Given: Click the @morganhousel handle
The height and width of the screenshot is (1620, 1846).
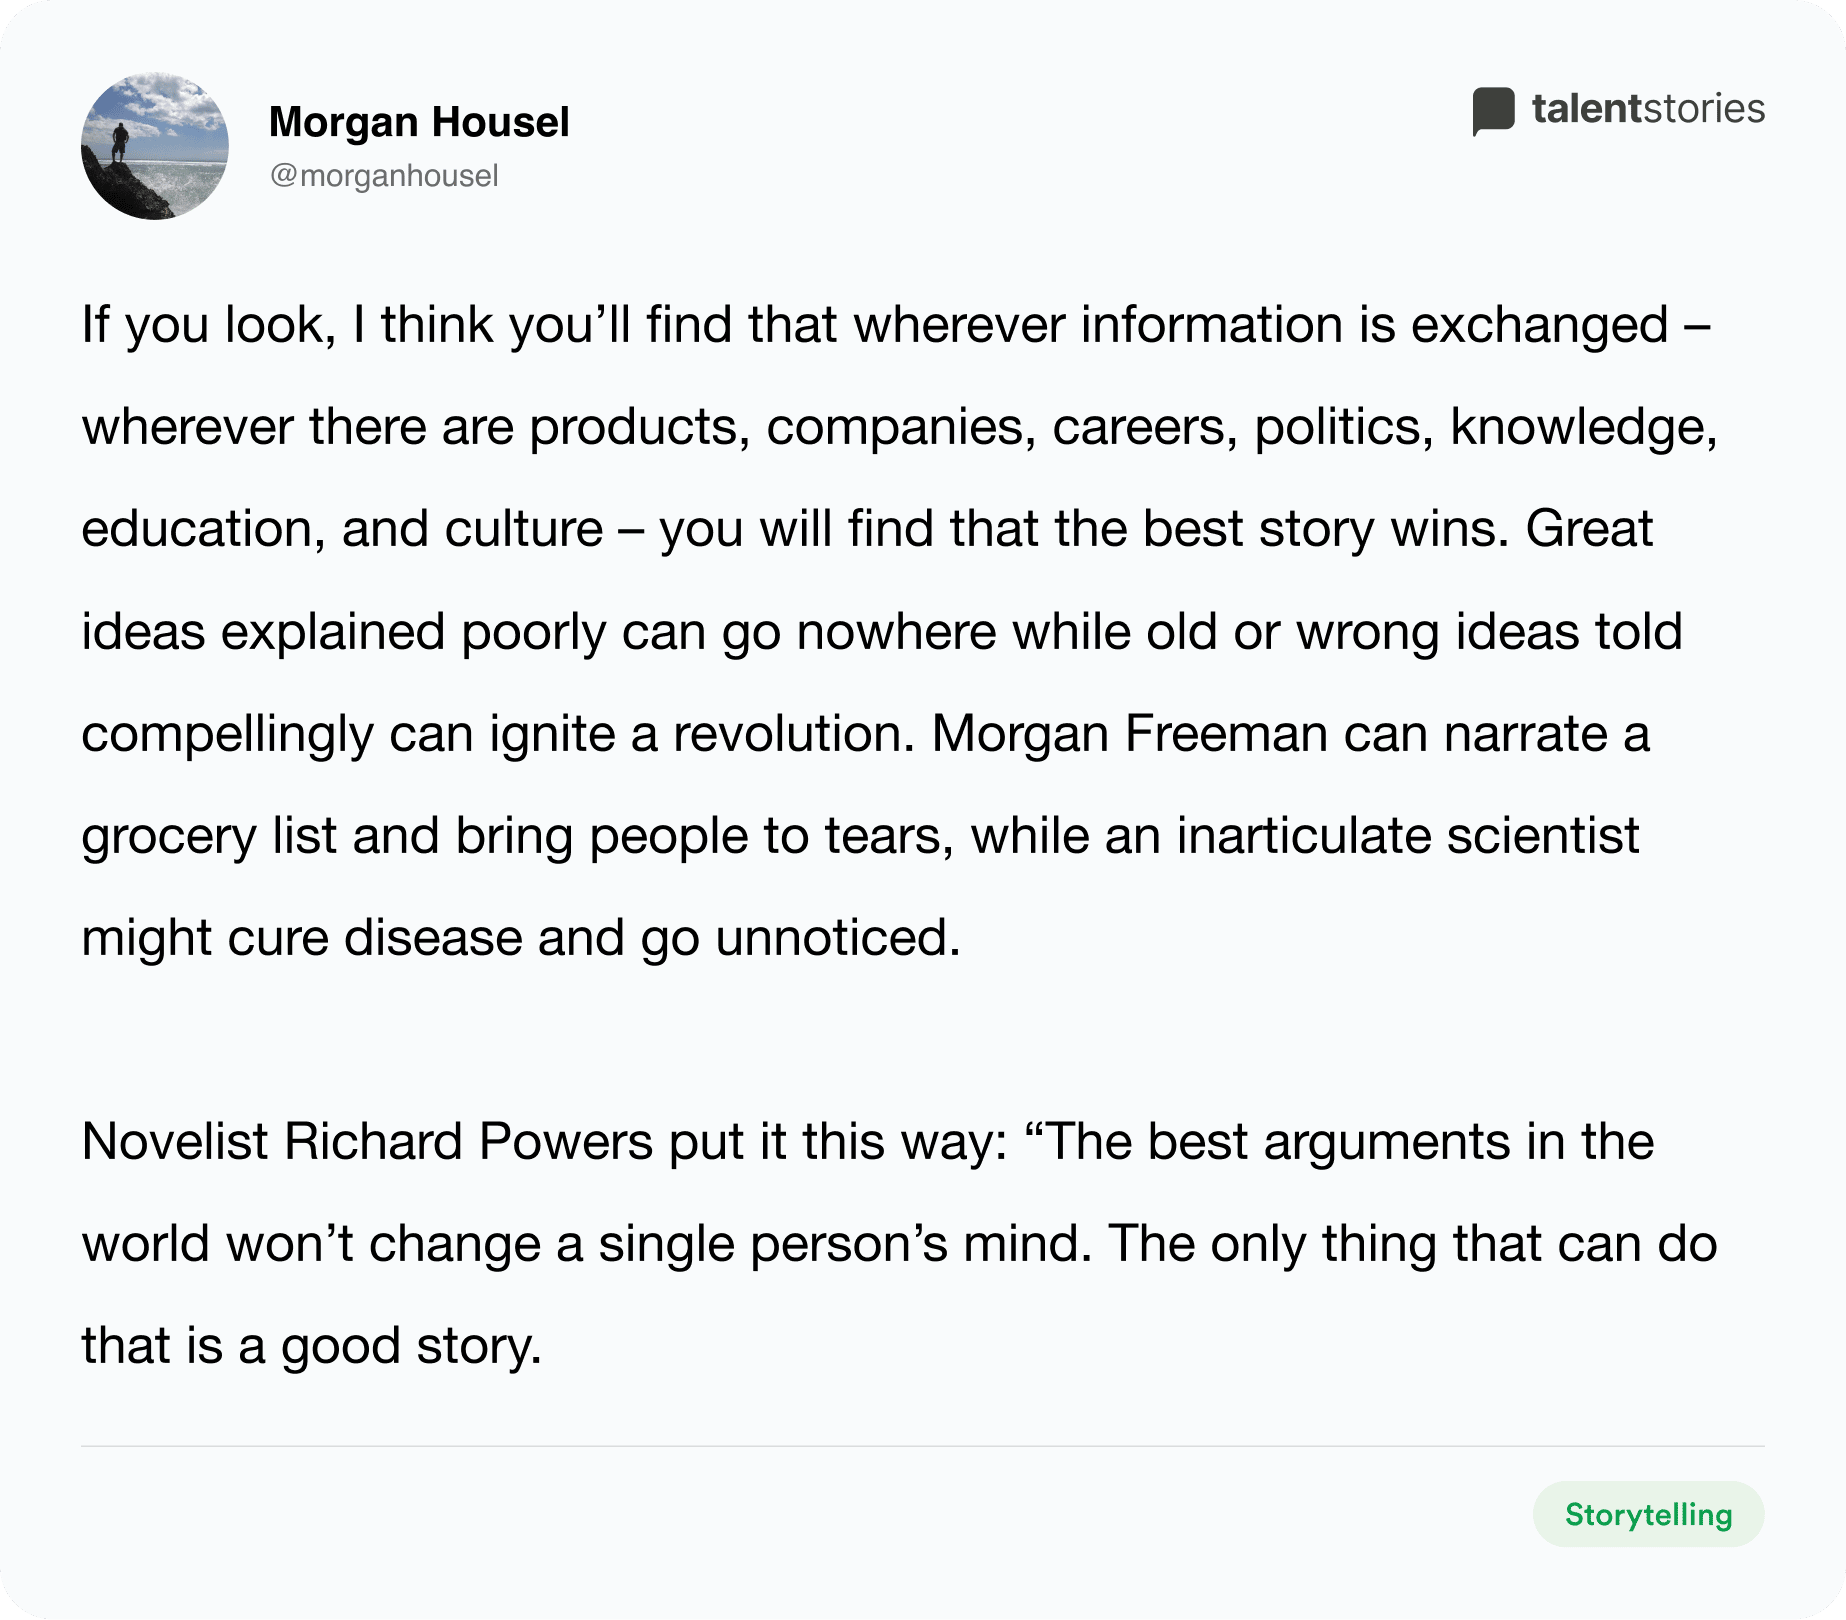Looking at the screenshot, I should pyautogui.click(x=384, y=176).
